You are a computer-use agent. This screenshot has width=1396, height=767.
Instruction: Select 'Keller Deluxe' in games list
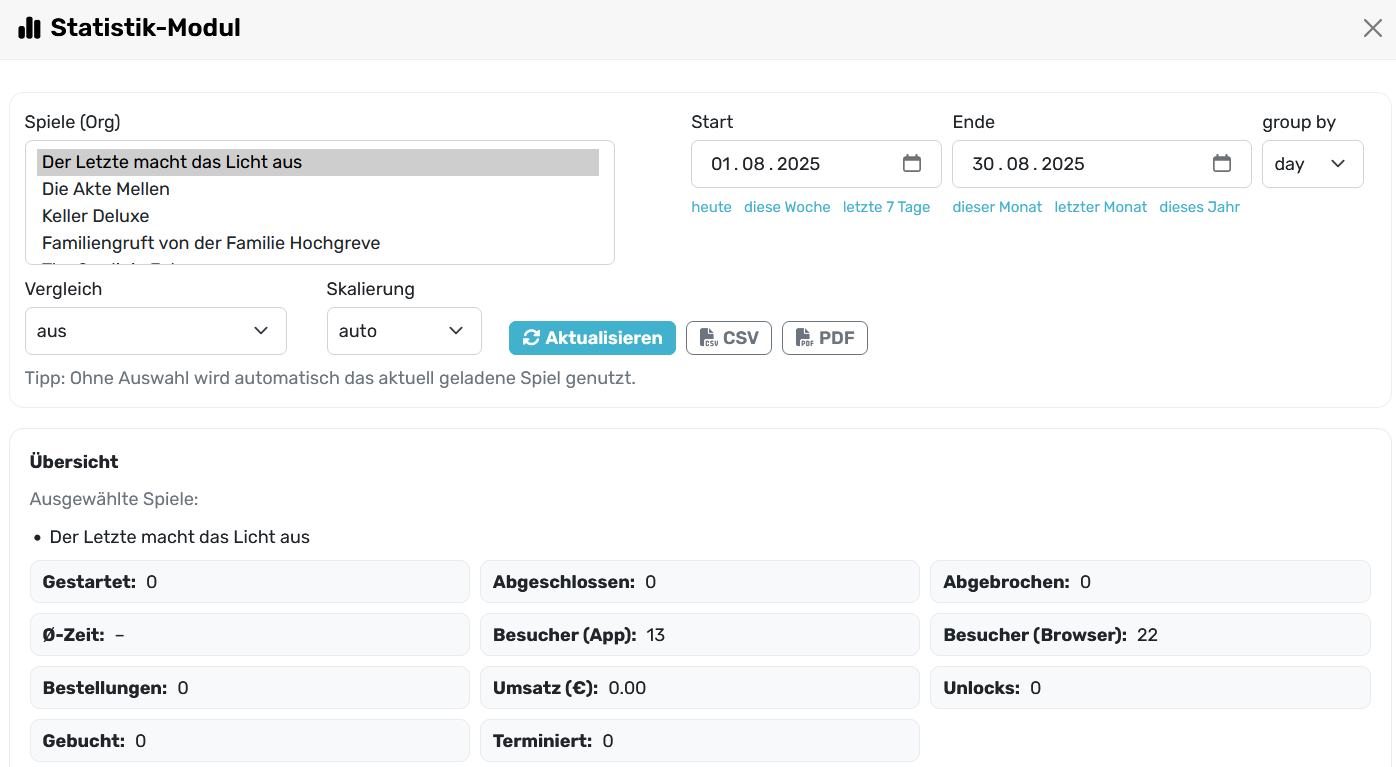coord(96,216)
